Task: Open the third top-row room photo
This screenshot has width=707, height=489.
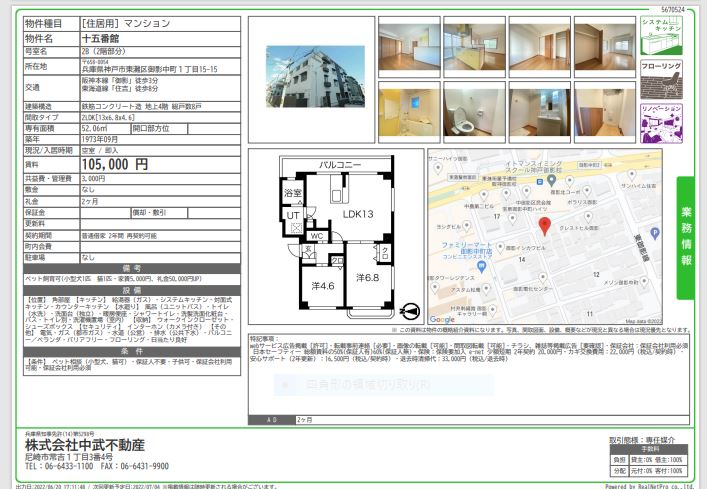Action: [x=540, y=47]
